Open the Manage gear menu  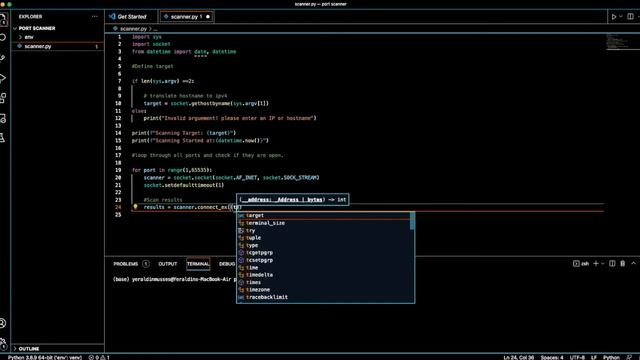pos(3,343)
